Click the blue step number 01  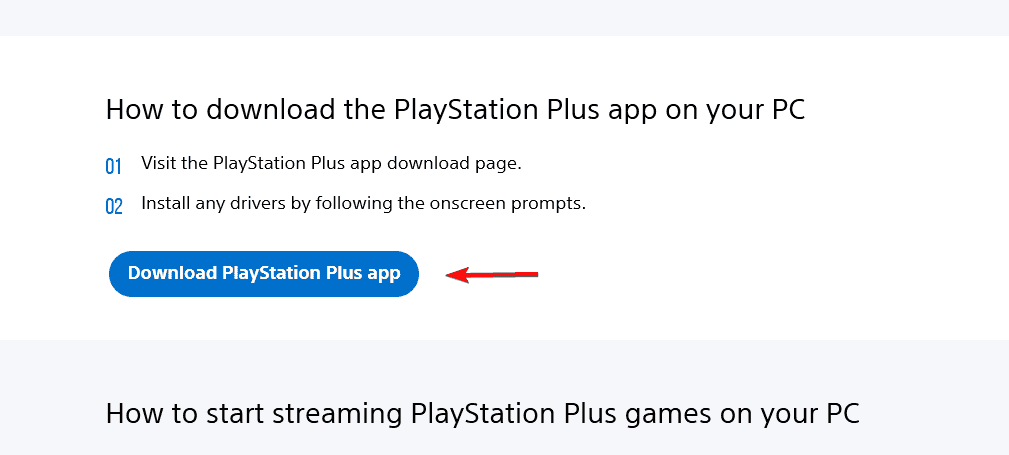pos(114,166)
